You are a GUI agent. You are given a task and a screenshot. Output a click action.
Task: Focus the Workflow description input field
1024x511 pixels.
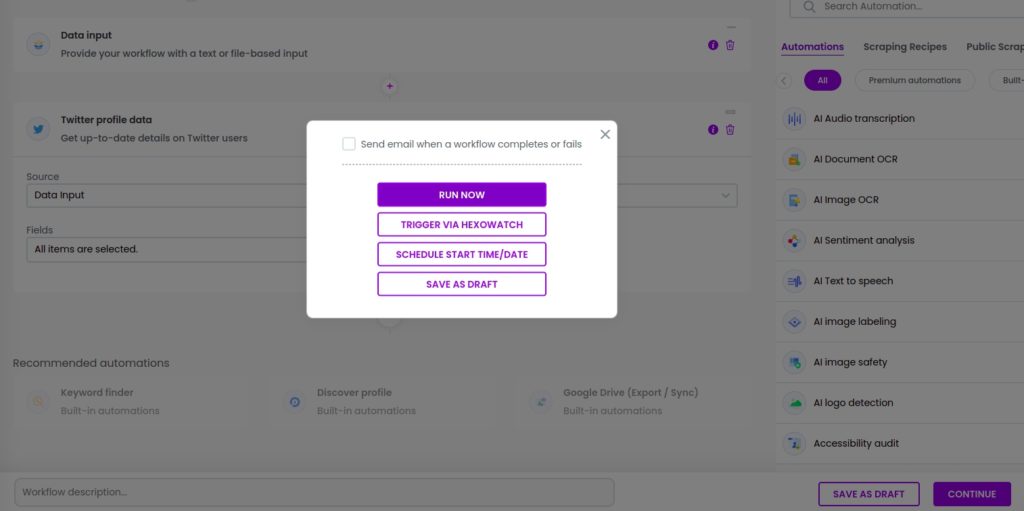(314, 492)
